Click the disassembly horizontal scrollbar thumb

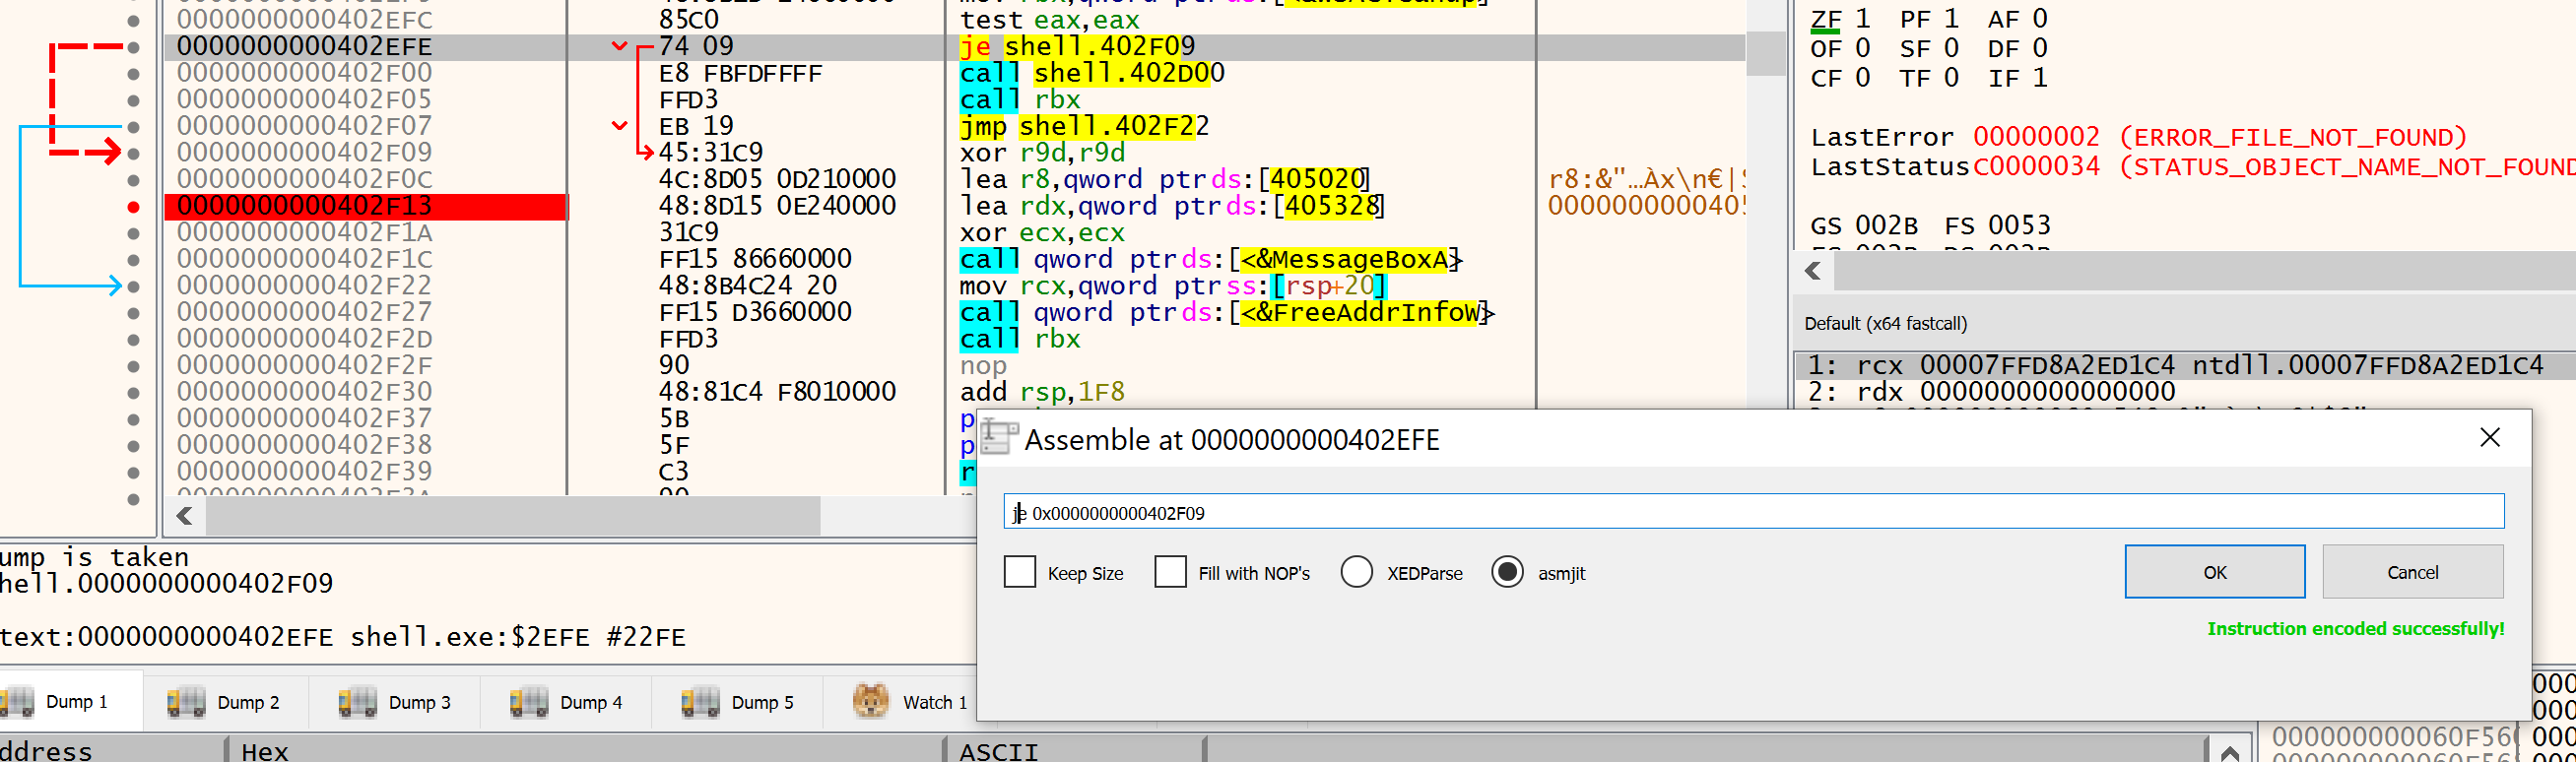(513, 516)
